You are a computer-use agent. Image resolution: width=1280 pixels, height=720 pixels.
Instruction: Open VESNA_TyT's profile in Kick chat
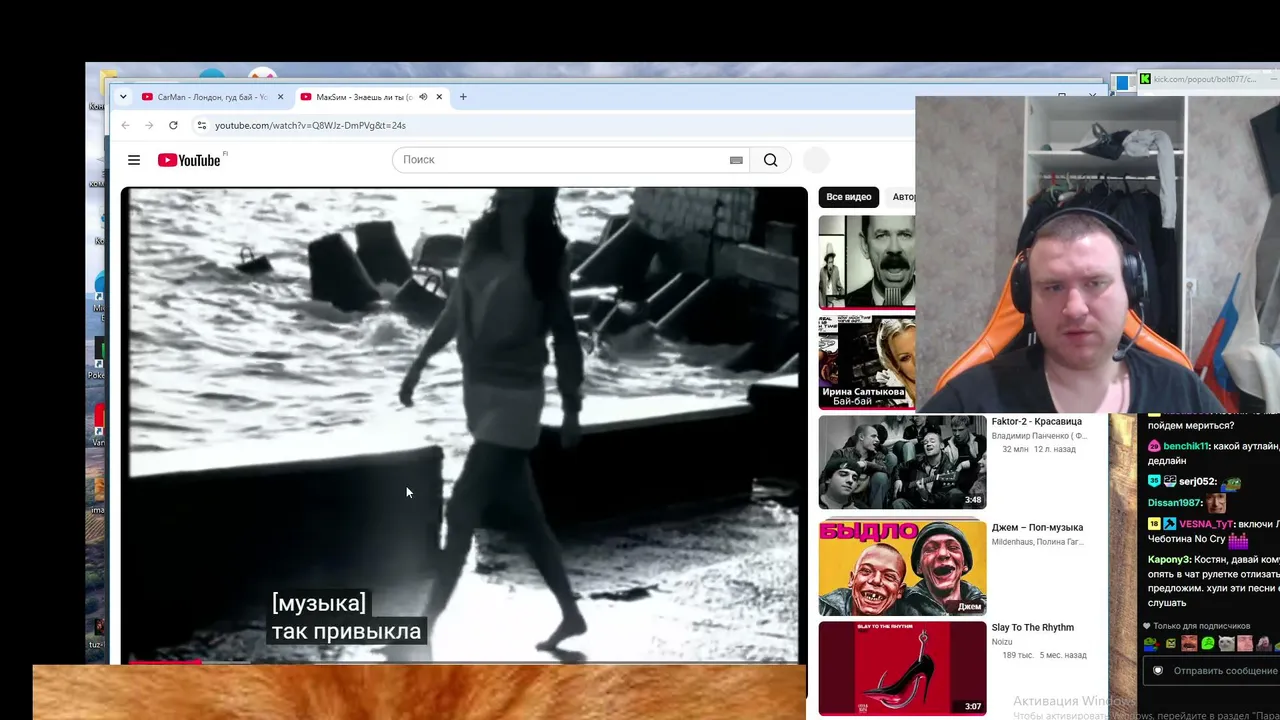coord(1206,524)
